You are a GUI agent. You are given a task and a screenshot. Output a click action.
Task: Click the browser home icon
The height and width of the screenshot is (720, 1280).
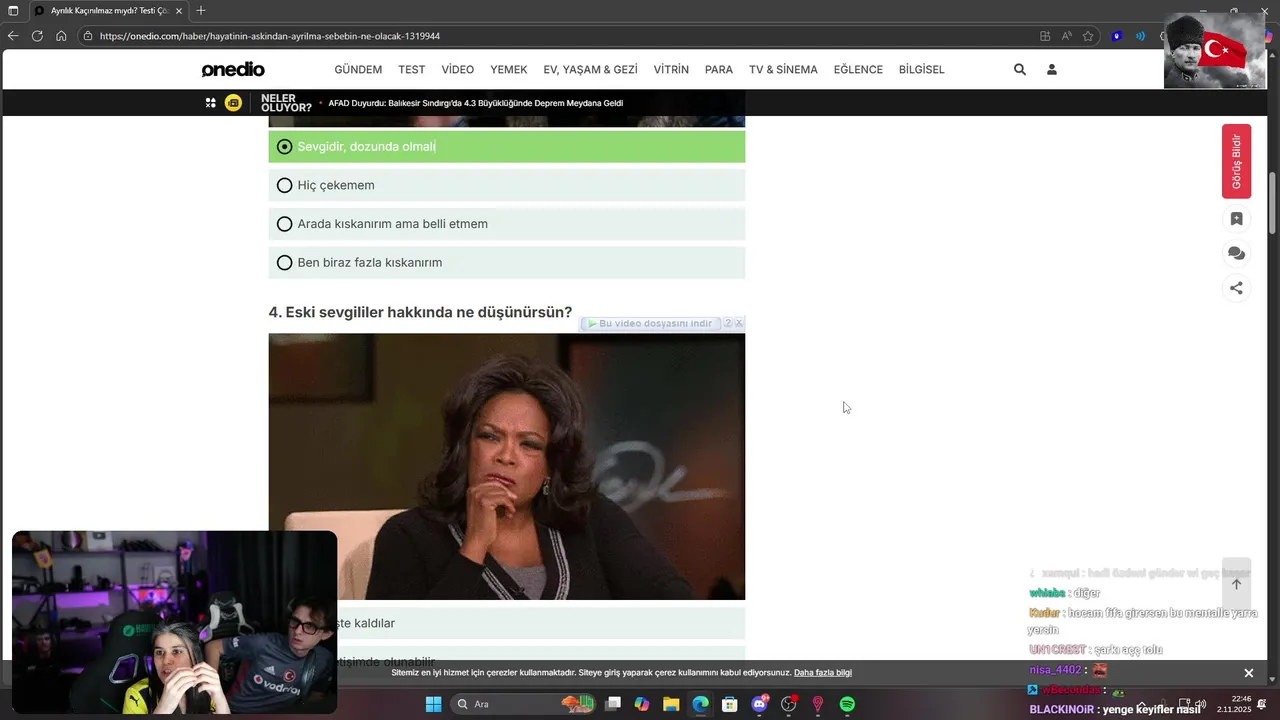(61, 36)
